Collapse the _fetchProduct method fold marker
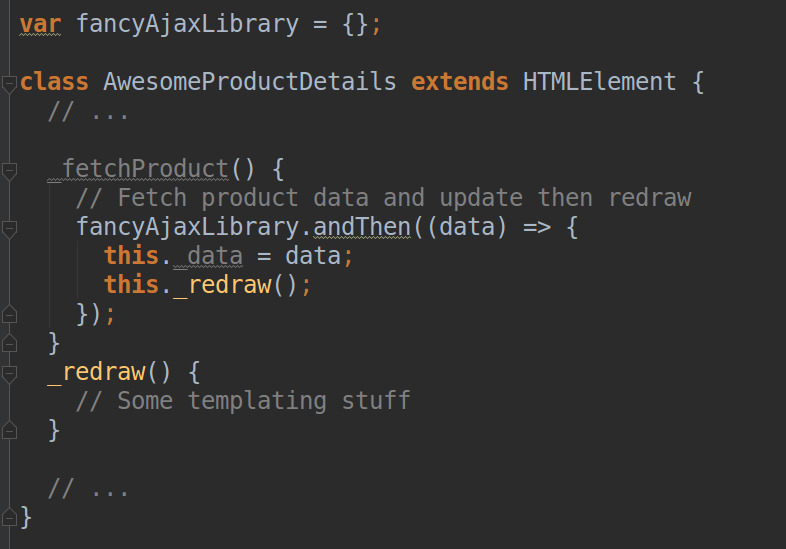Image resolution: width=786 pixels, height=549 pixels. point(10,170)
